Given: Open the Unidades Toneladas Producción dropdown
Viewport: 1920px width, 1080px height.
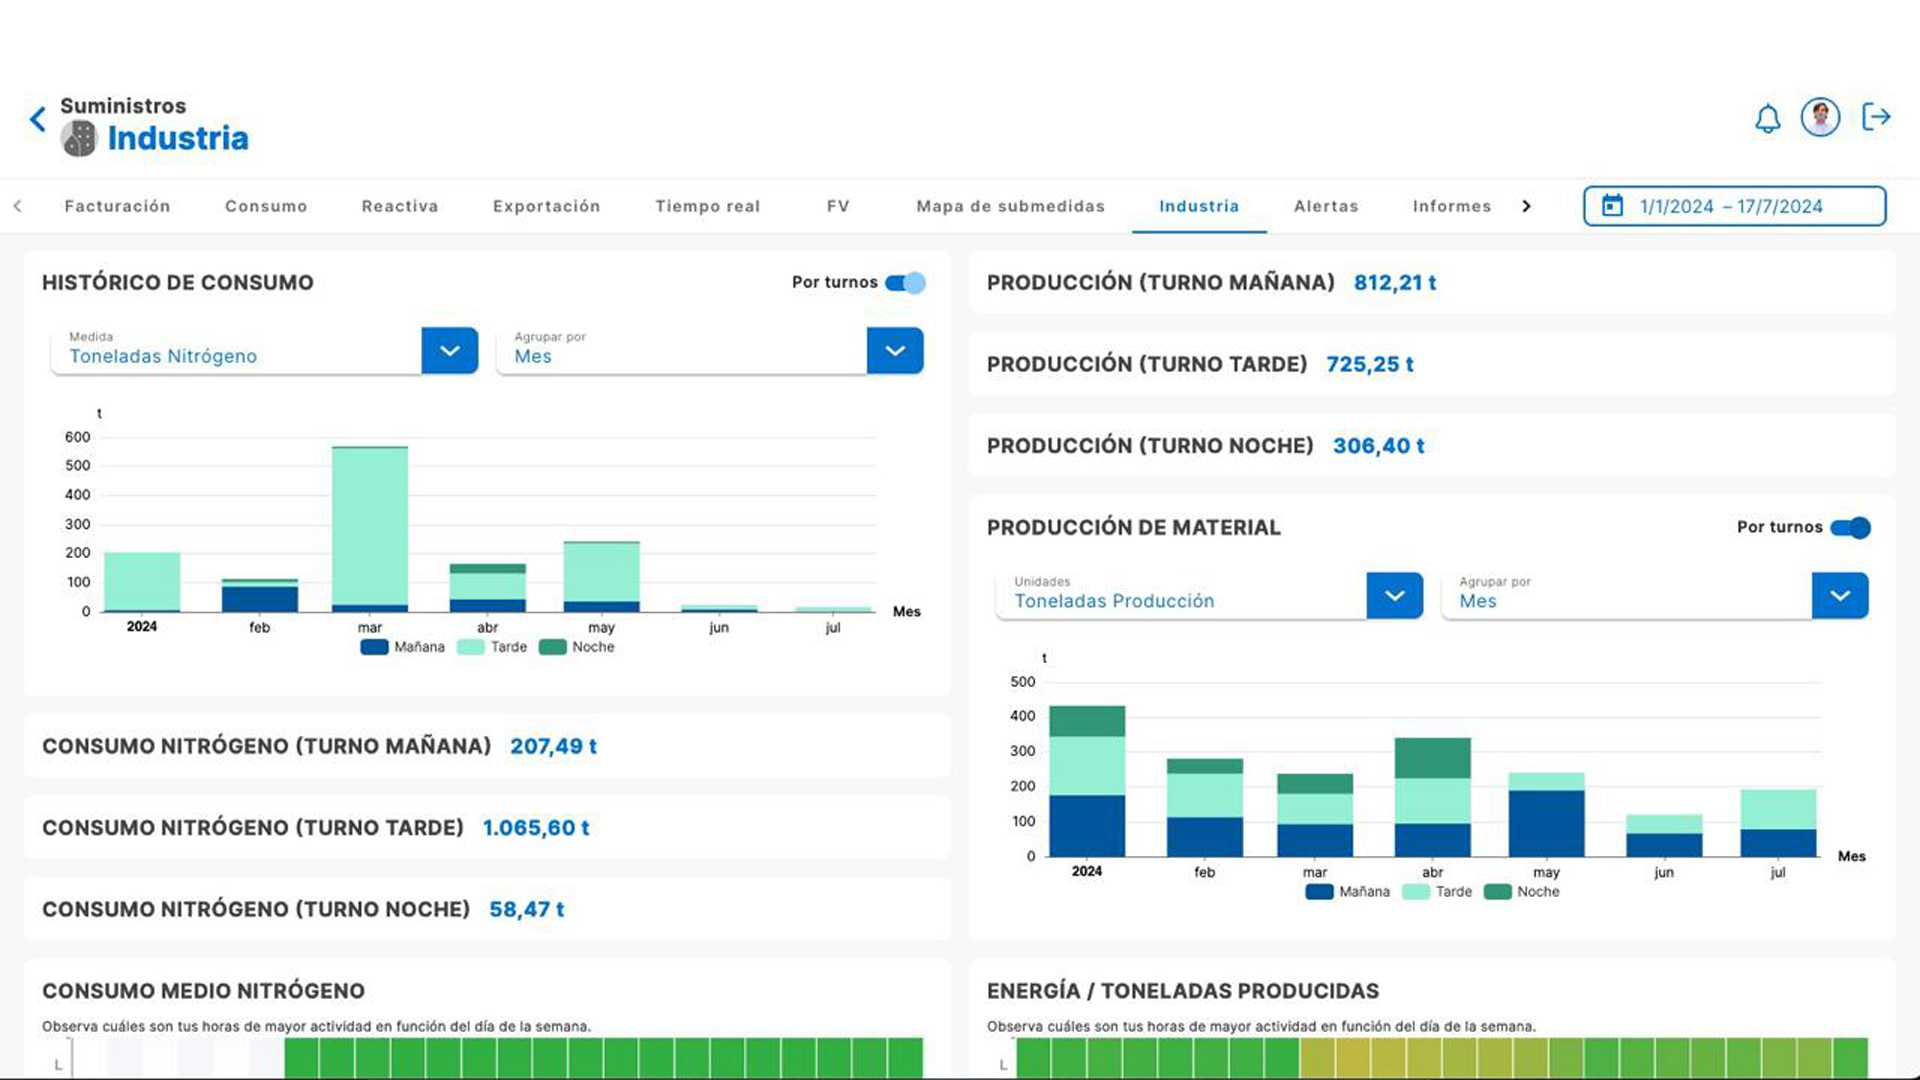Looking at the screenshot, I should (x=1394, y=596).
